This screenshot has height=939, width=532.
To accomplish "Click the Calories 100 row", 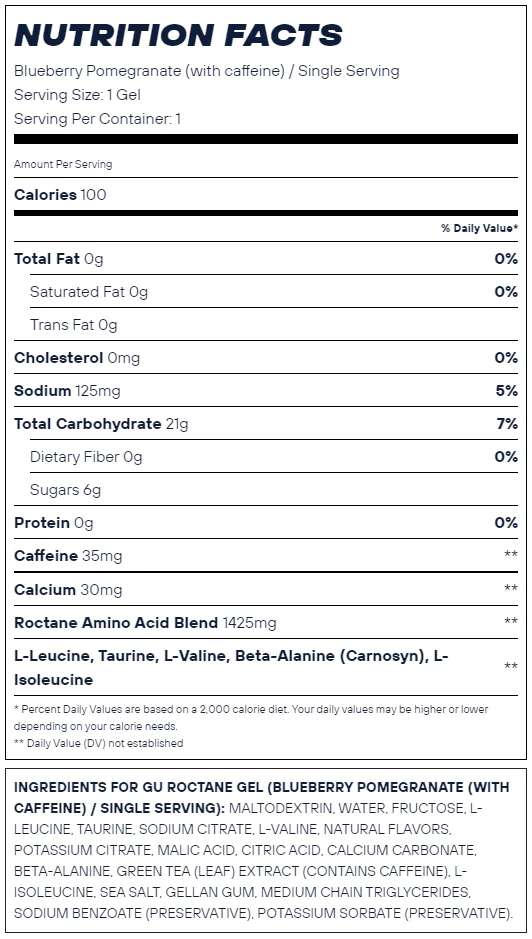I will pyautogui.click(x=266, y=195).
